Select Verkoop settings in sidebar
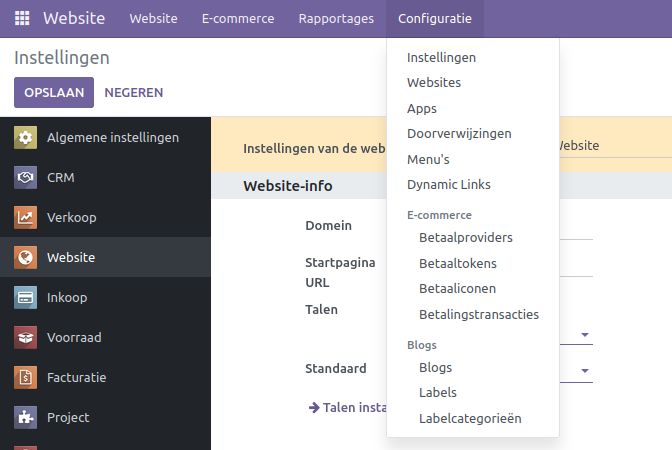This screenshot has width=672, height=450. pyautogui.click(x=105, y=217)
